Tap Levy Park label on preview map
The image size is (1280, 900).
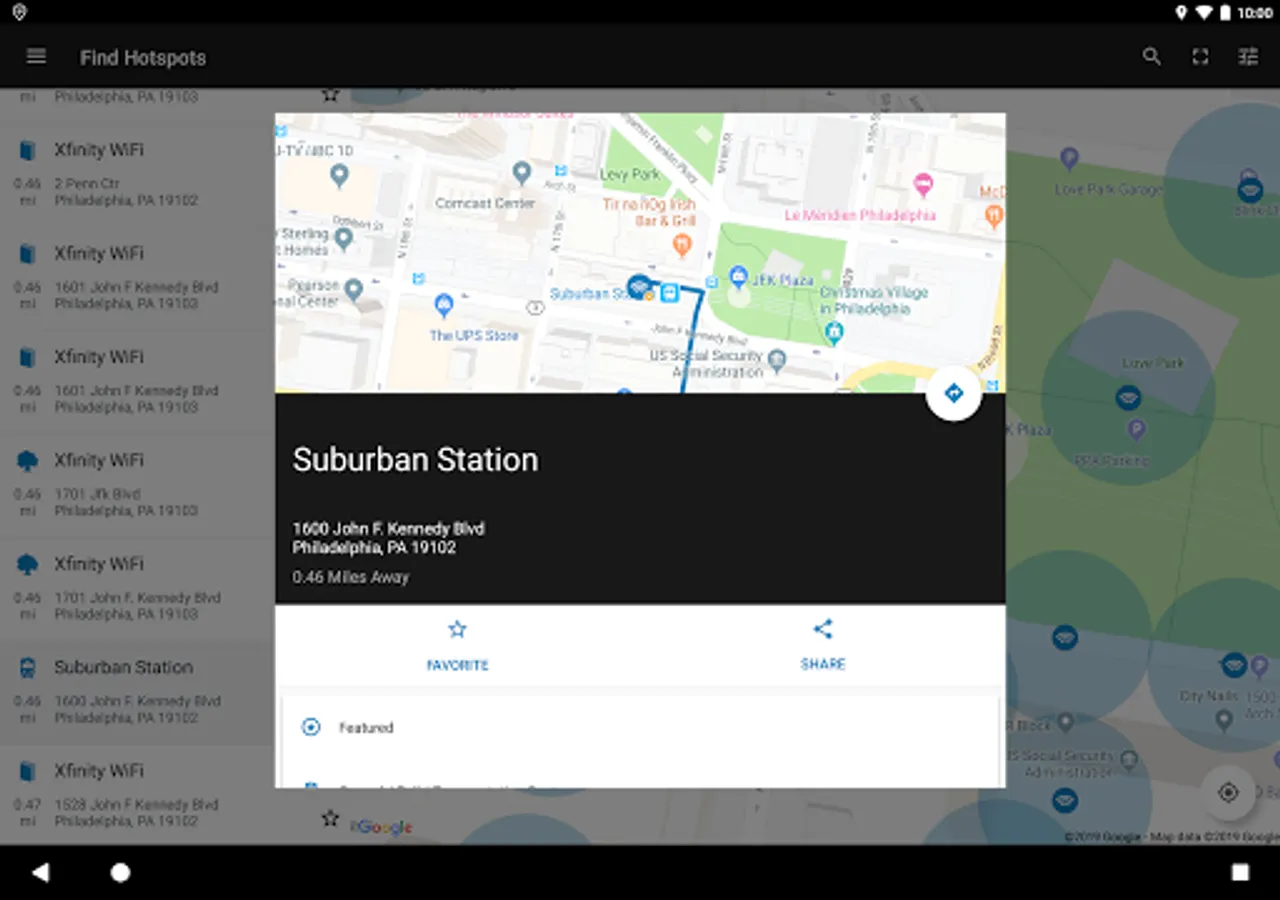click(630, 174)
